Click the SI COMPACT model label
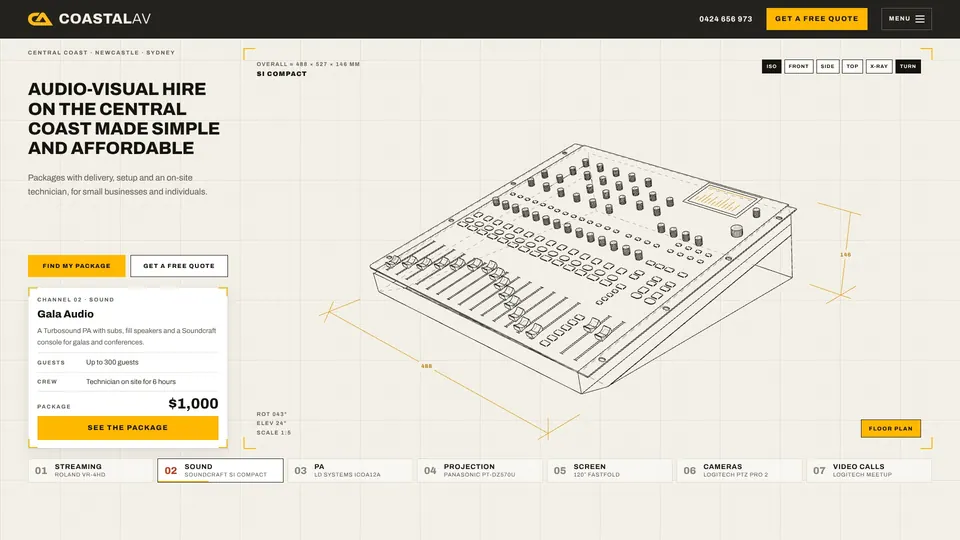The height and width of the screenshot is (540, 960). 282,73
